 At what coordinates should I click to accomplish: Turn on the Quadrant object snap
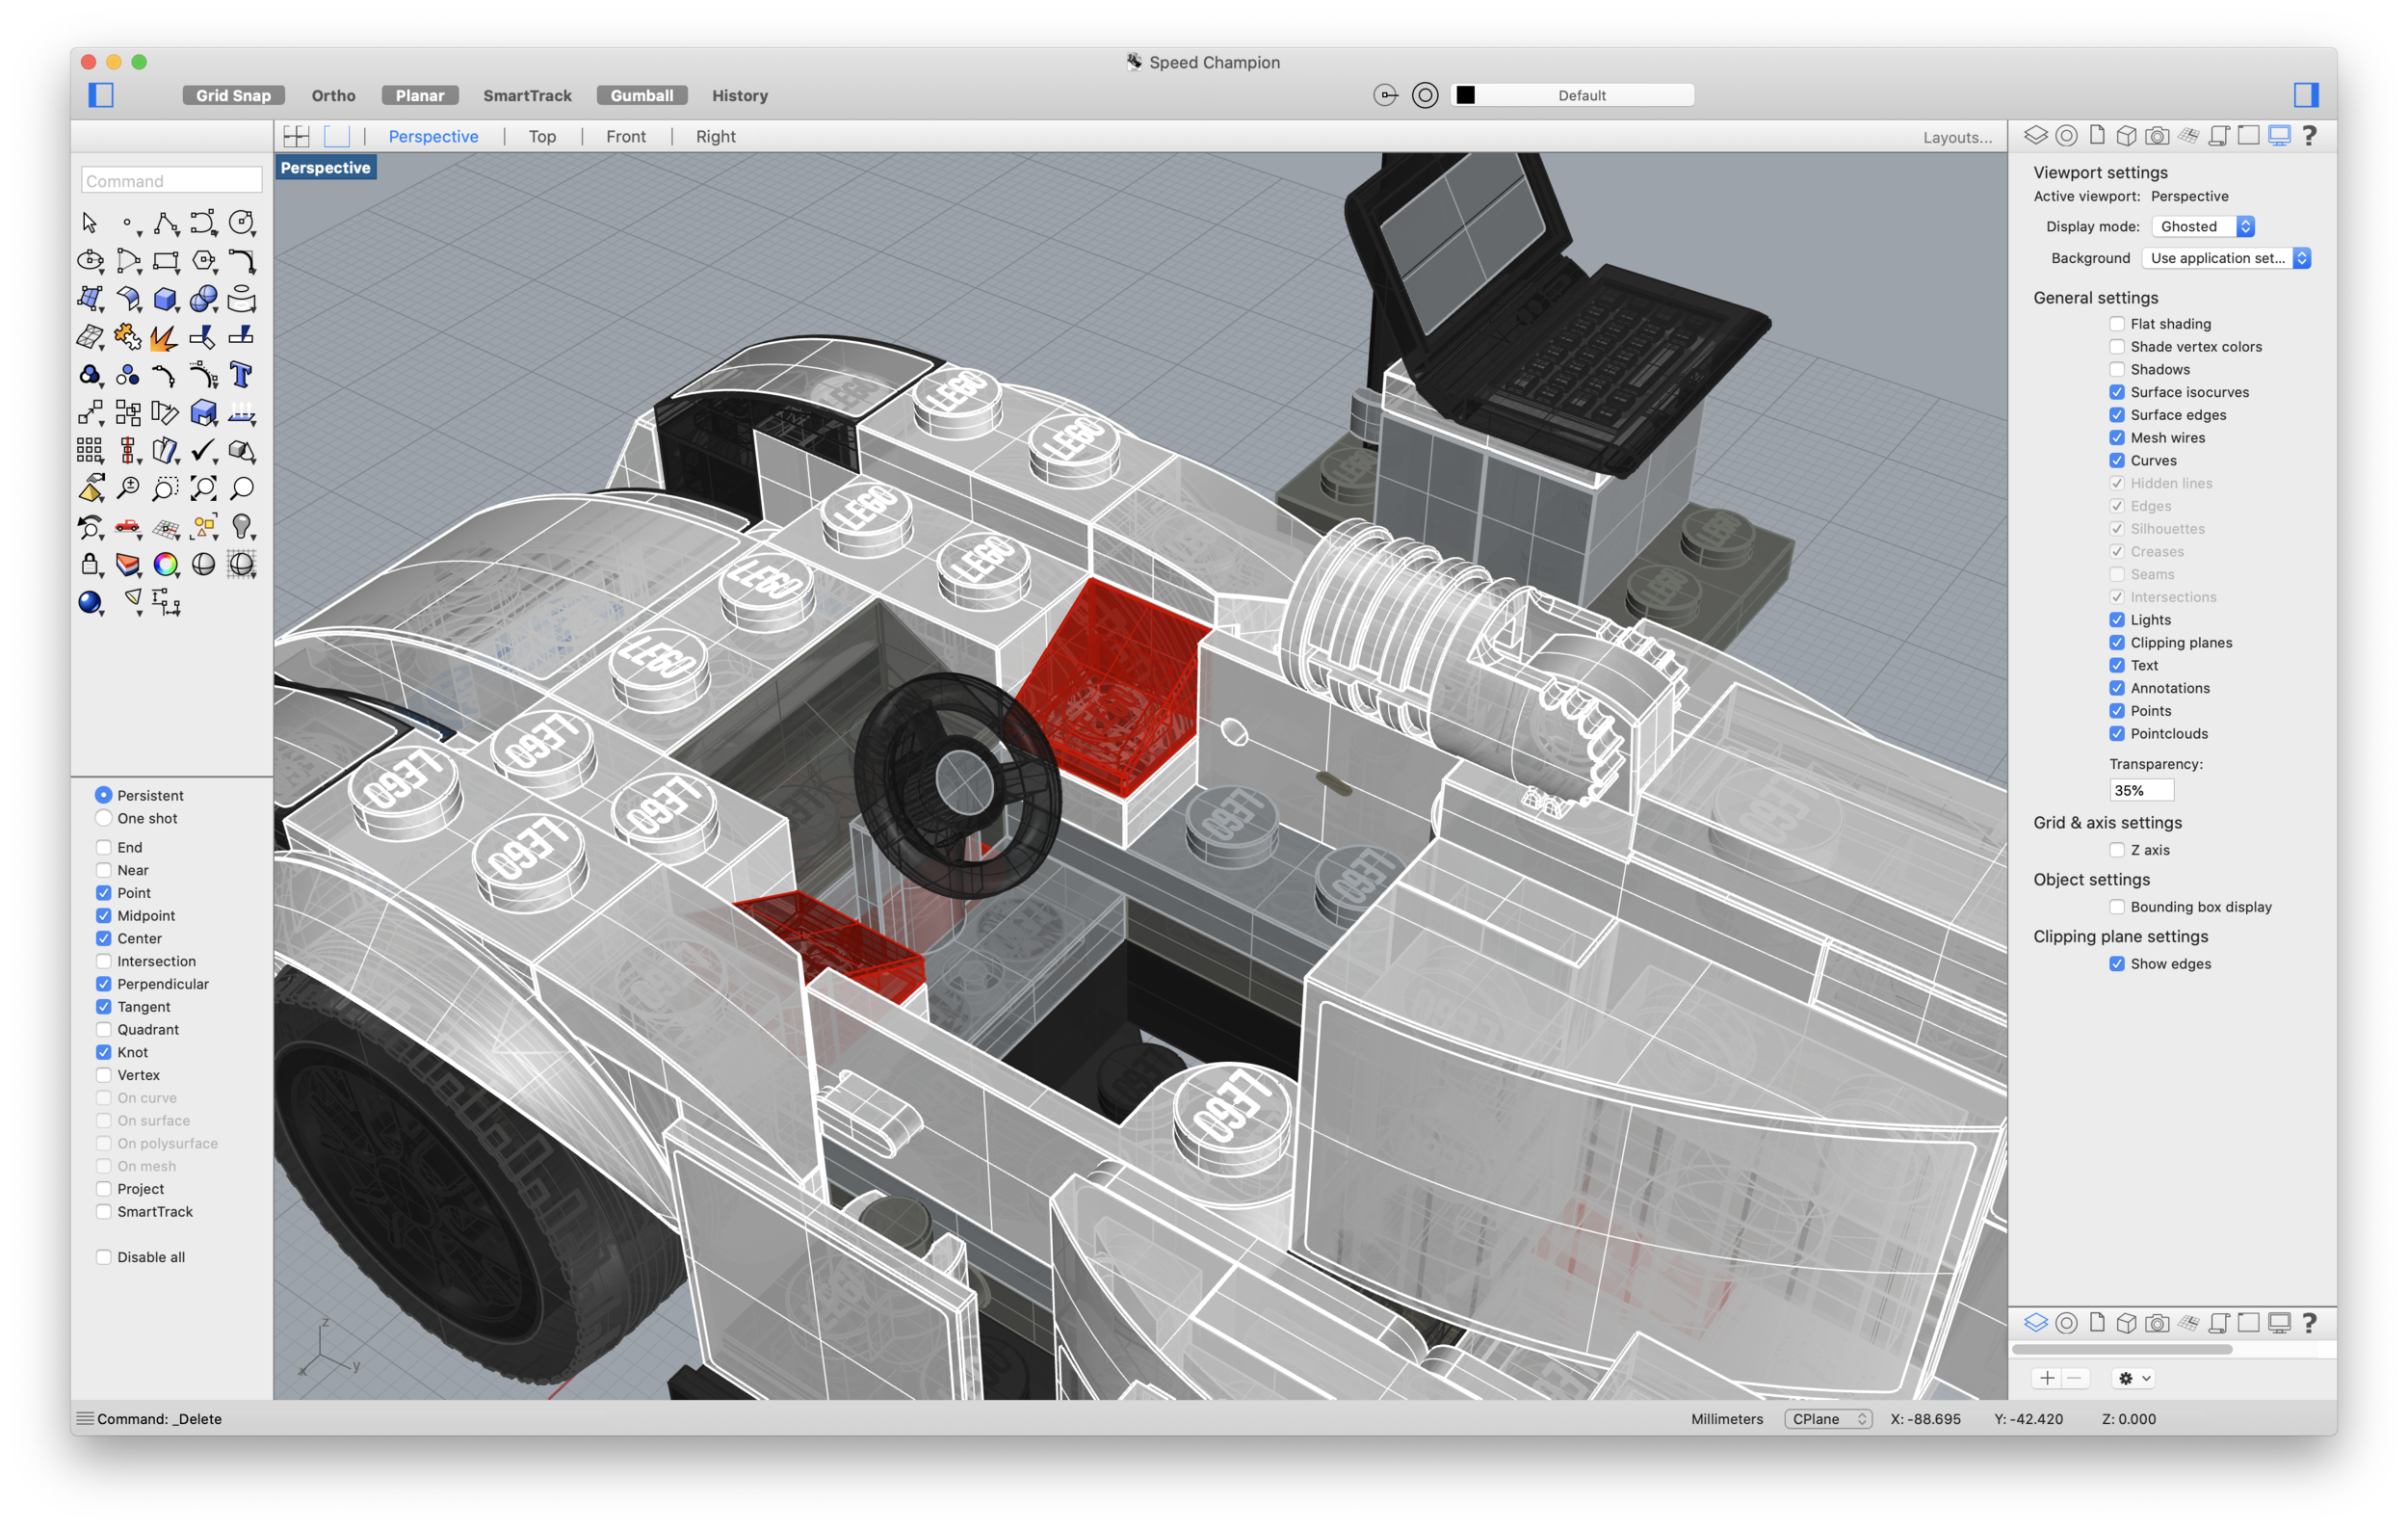(x=103, y=1029)
